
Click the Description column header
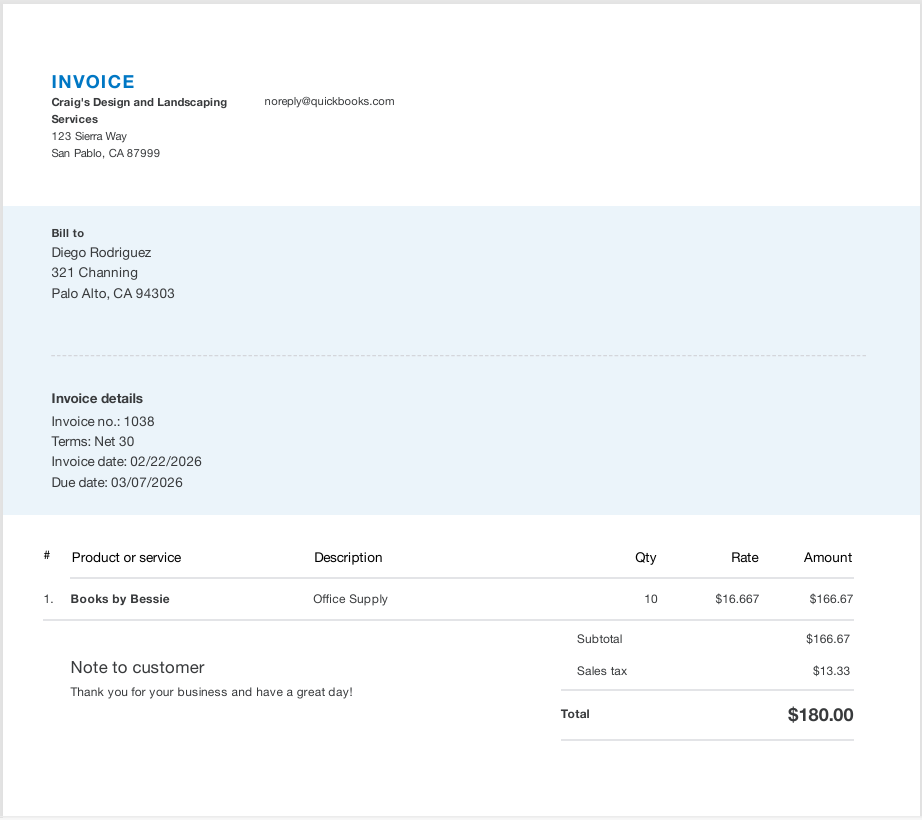tap(348, 558)
